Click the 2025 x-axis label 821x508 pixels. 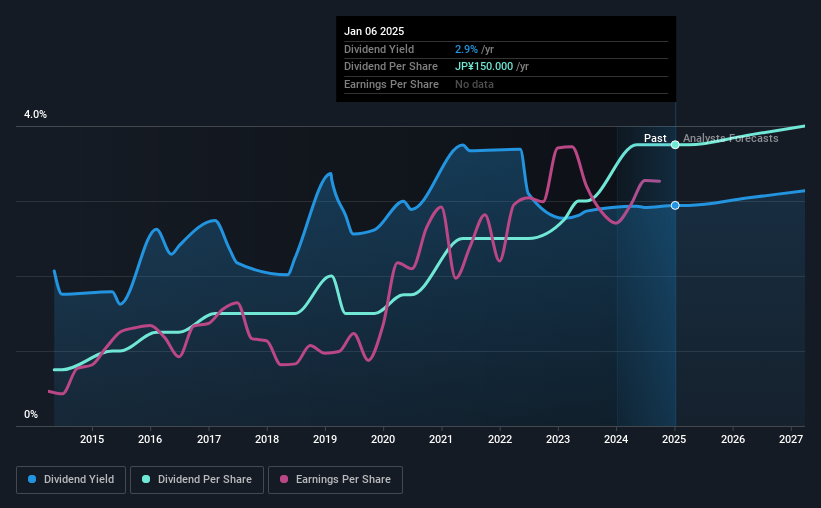(674, 439)
